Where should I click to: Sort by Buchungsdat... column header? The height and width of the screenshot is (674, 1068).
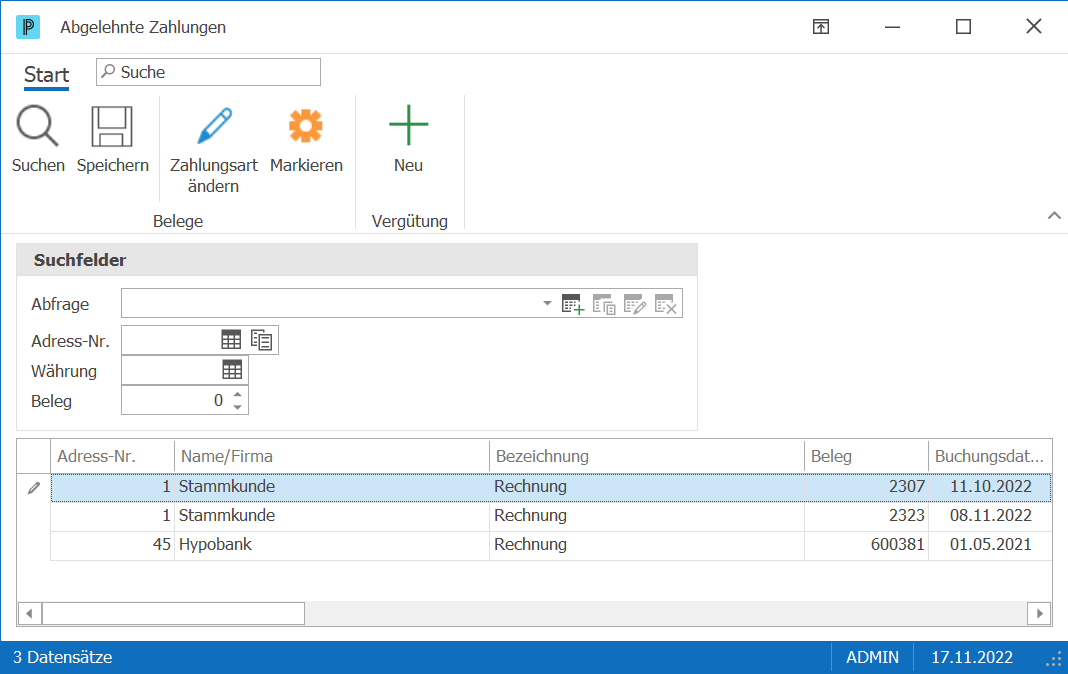tap(990, 456)
